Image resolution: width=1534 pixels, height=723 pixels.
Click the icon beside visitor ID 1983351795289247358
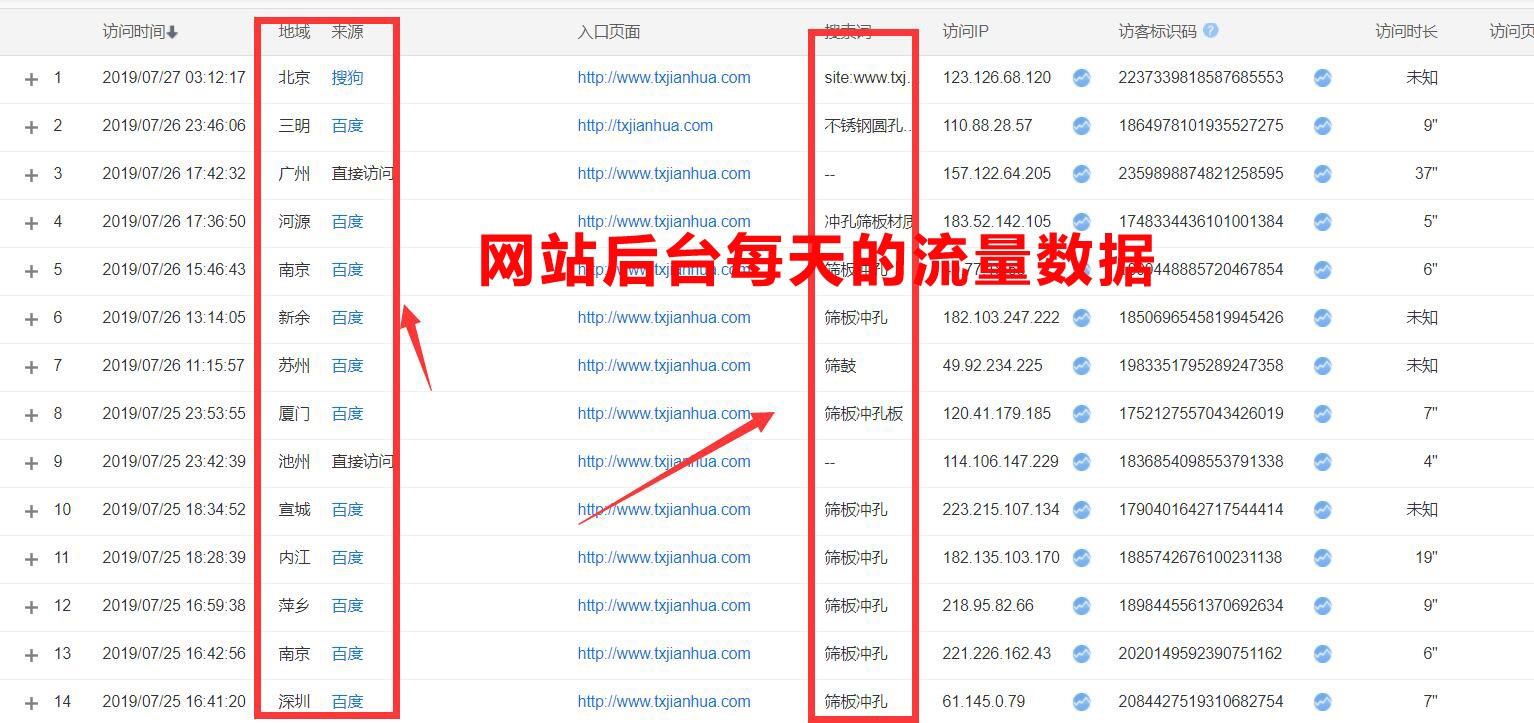pos(1322,366)
